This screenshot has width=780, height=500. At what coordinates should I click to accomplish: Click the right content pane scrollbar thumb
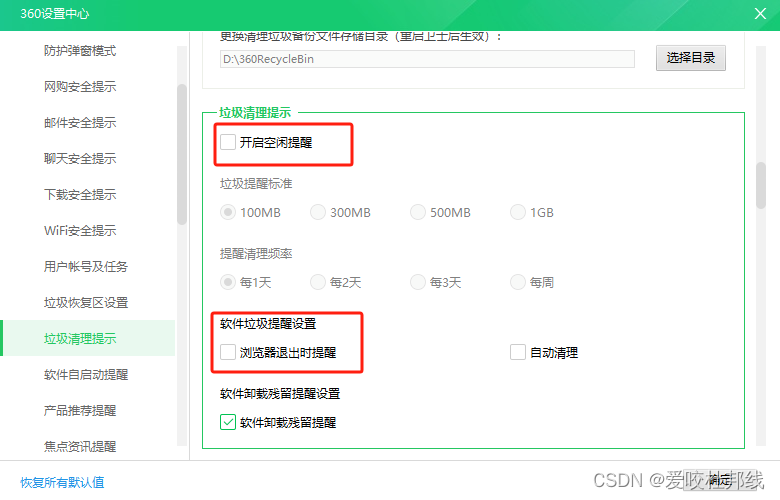(761, 185)
